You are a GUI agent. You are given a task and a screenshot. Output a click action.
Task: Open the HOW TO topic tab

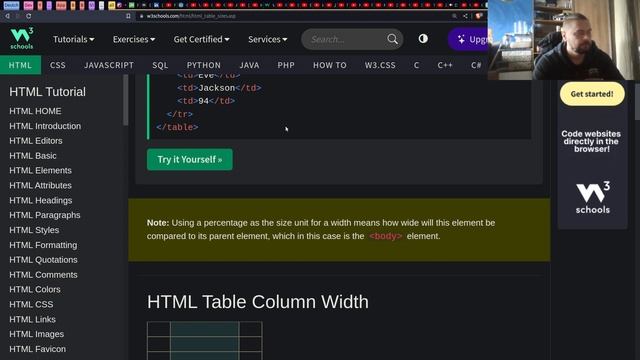click(x=329, y=65)
